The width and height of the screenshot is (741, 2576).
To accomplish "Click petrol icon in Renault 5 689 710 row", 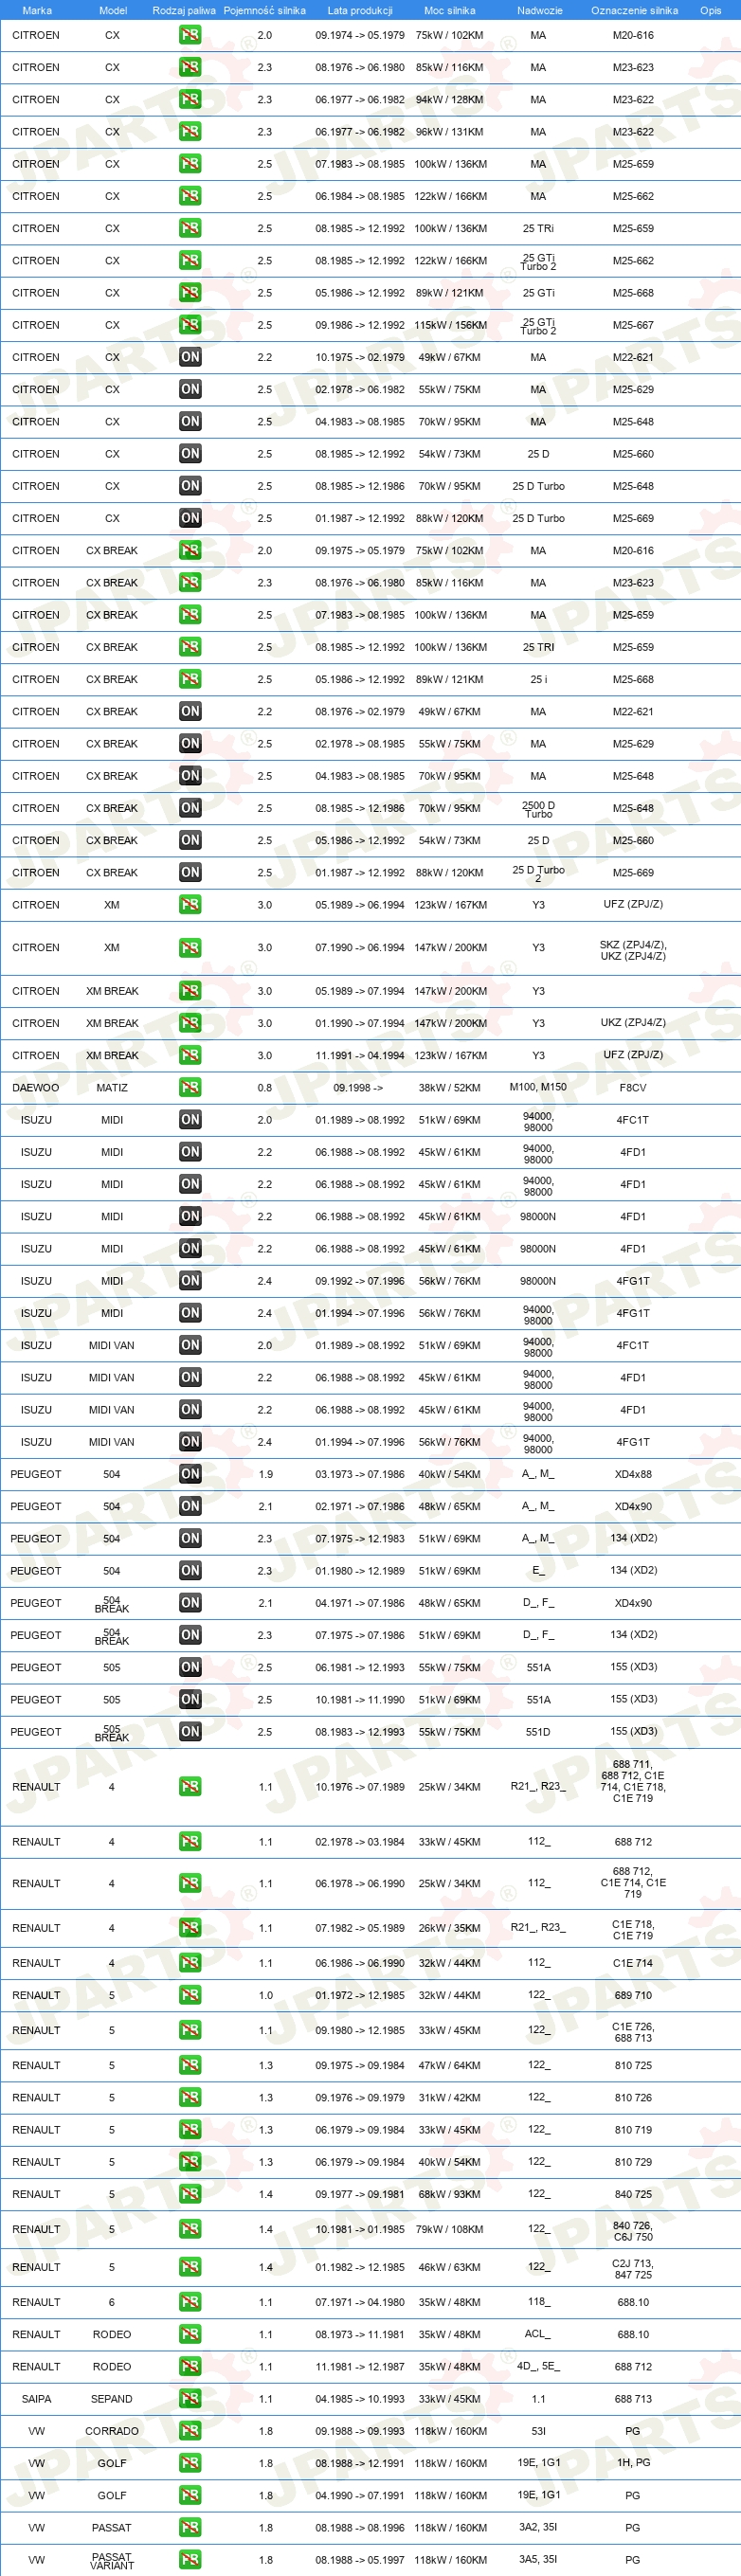I will (190, 1995).
